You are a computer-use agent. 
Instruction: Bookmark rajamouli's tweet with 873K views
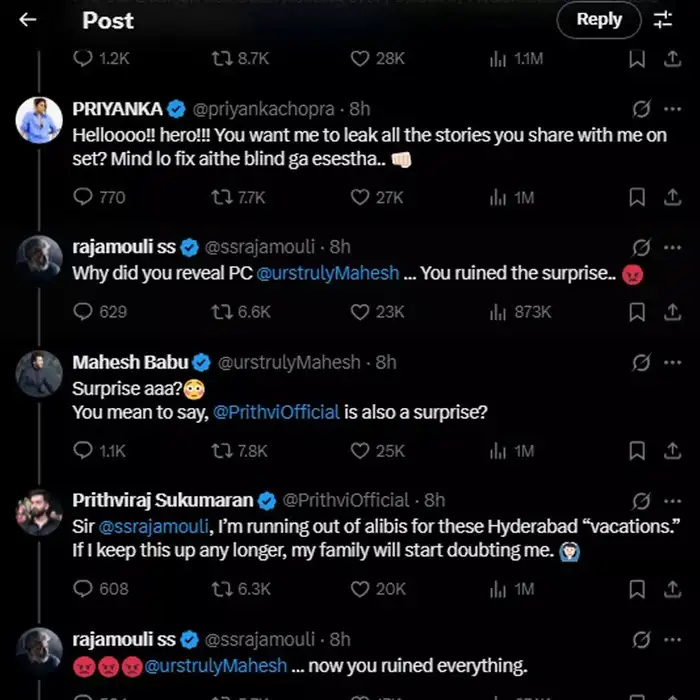pyautogui.click(x=636, y=312)
